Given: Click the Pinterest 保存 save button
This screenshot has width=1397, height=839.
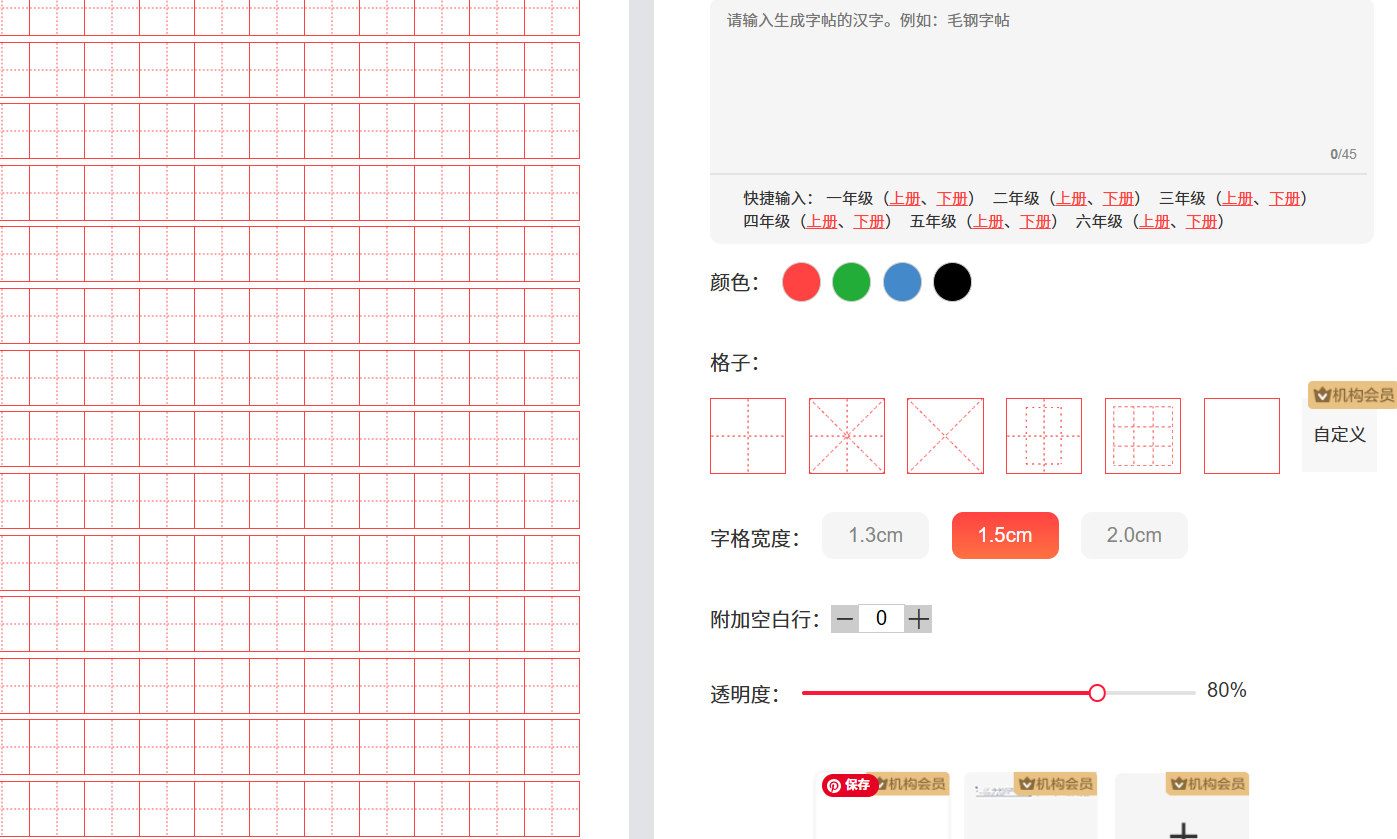Looking at the screenshot, I should coord(850,785).
